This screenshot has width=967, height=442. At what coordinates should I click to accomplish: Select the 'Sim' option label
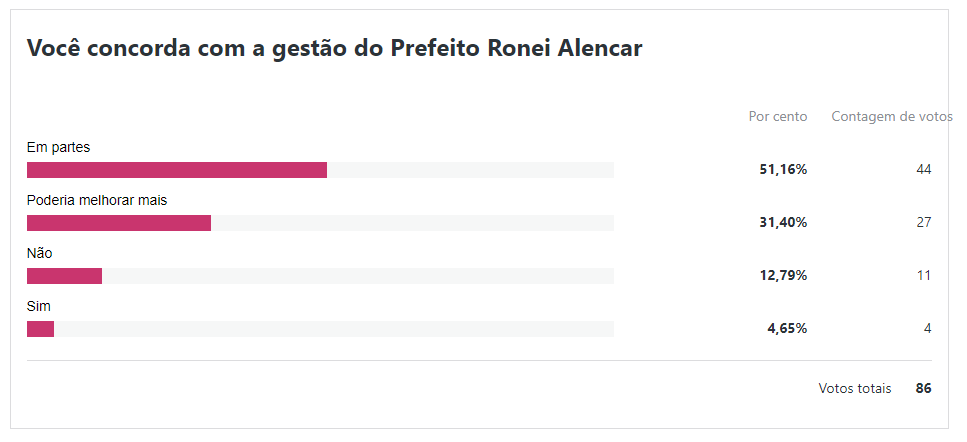[x=39, y=306]
